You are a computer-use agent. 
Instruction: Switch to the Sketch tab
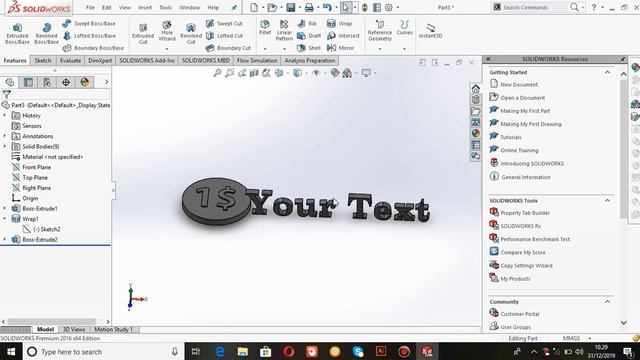click(x=43, y=60)
